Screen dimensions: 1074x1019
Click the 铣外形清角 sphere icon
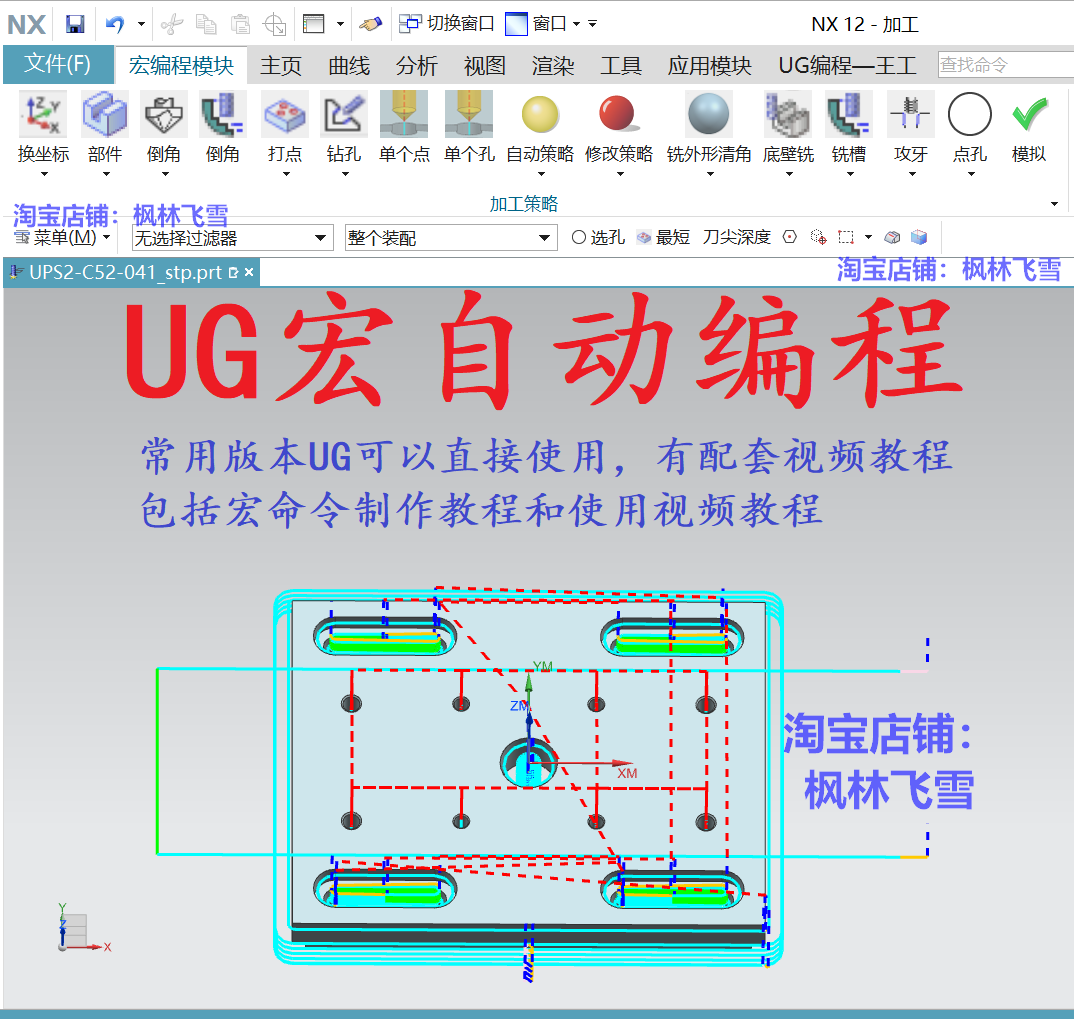click(709, 114)
